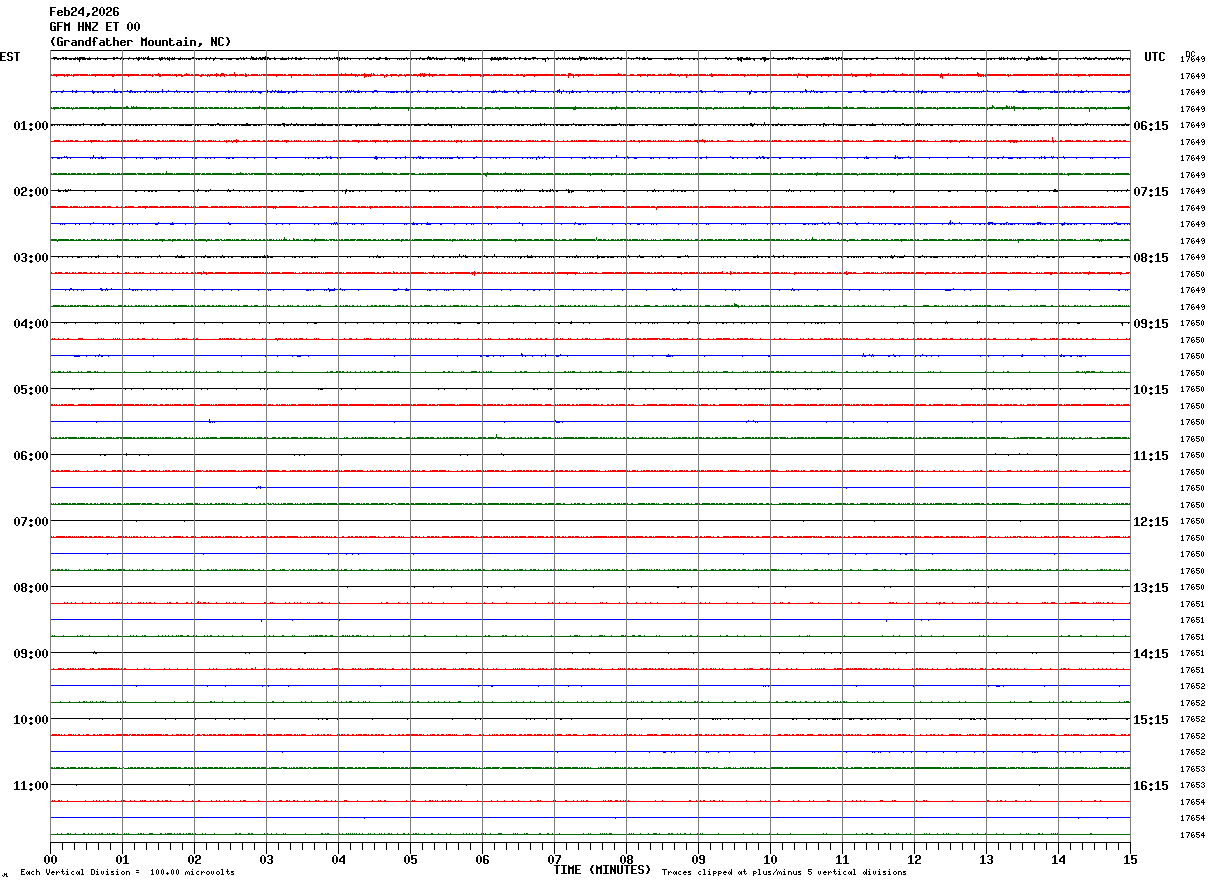Select the 11:00 EST time label
Viewport: 1210px width, 886px height.
click(31, 785)
